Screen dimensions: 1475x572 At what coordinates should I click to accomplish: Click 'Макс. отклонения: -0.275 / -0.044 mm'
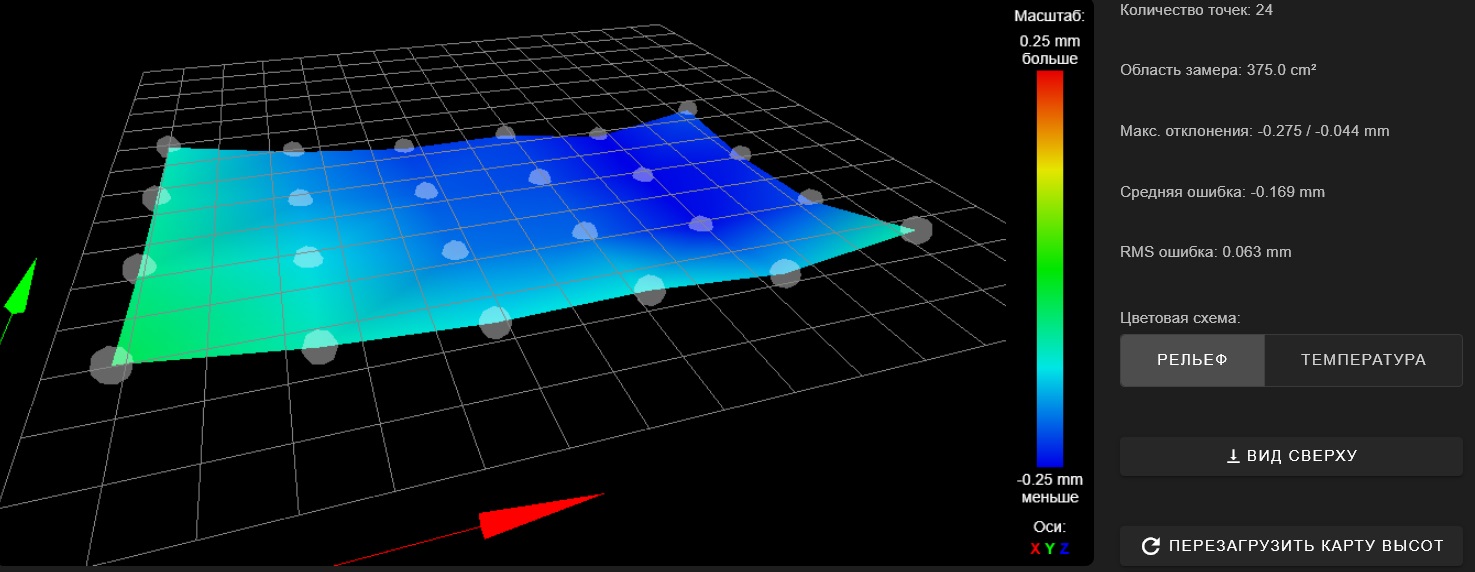[x=1255, y=131]
